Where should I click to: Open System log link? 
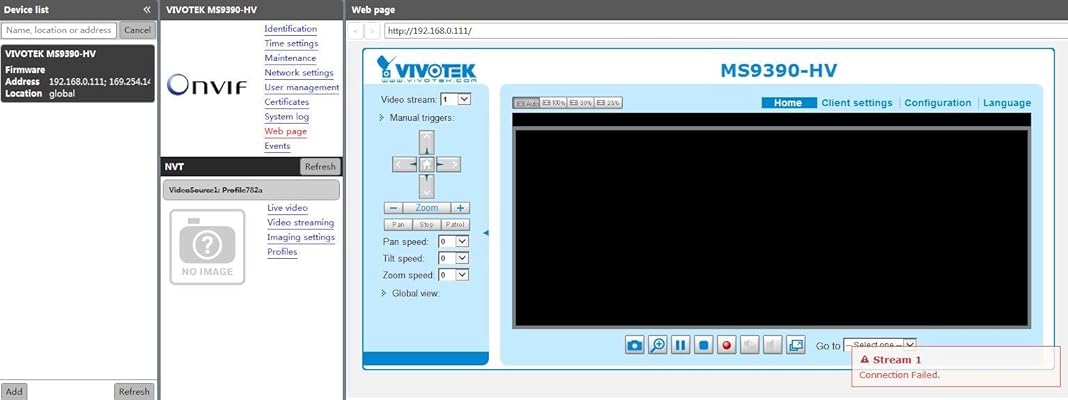[287, 117]
